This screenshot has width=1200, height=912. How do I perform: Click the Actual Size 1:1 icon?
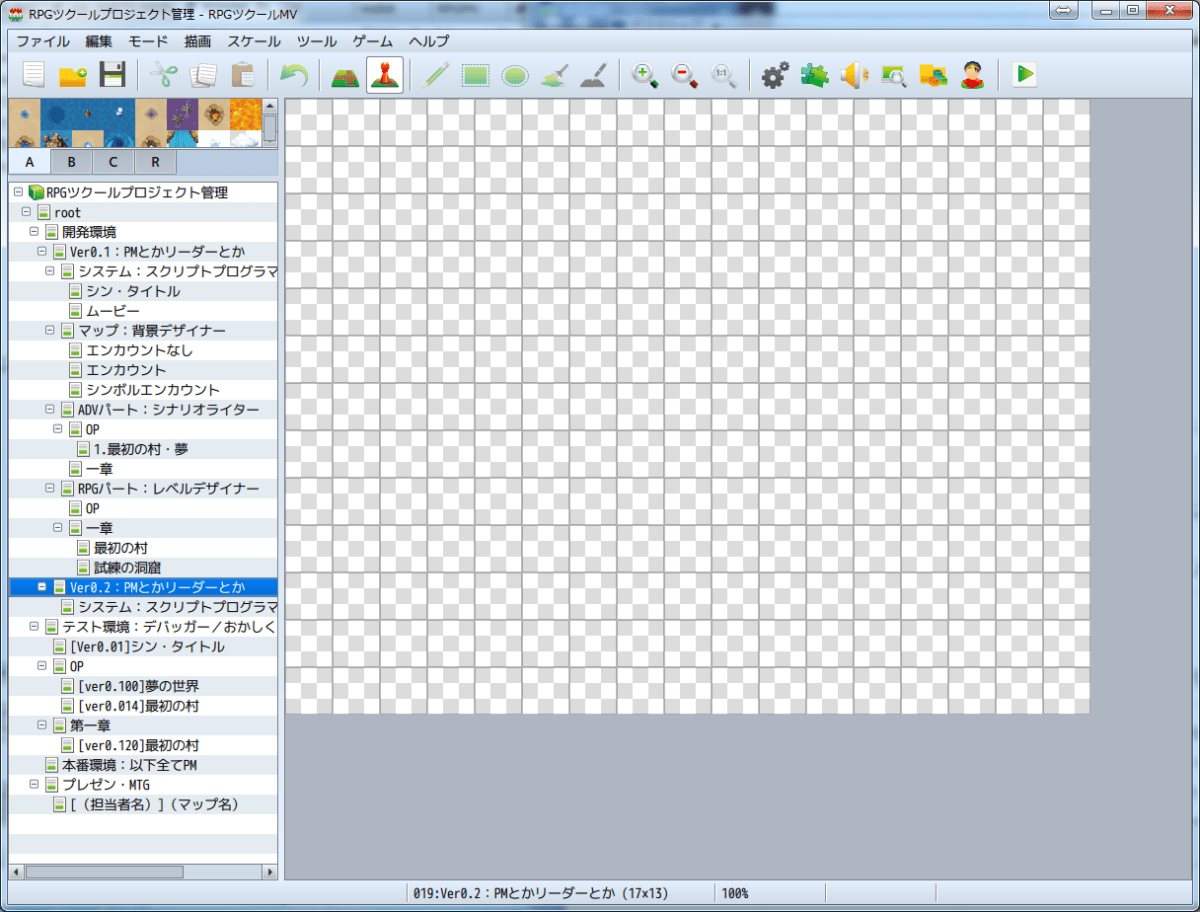pos(724,75)
